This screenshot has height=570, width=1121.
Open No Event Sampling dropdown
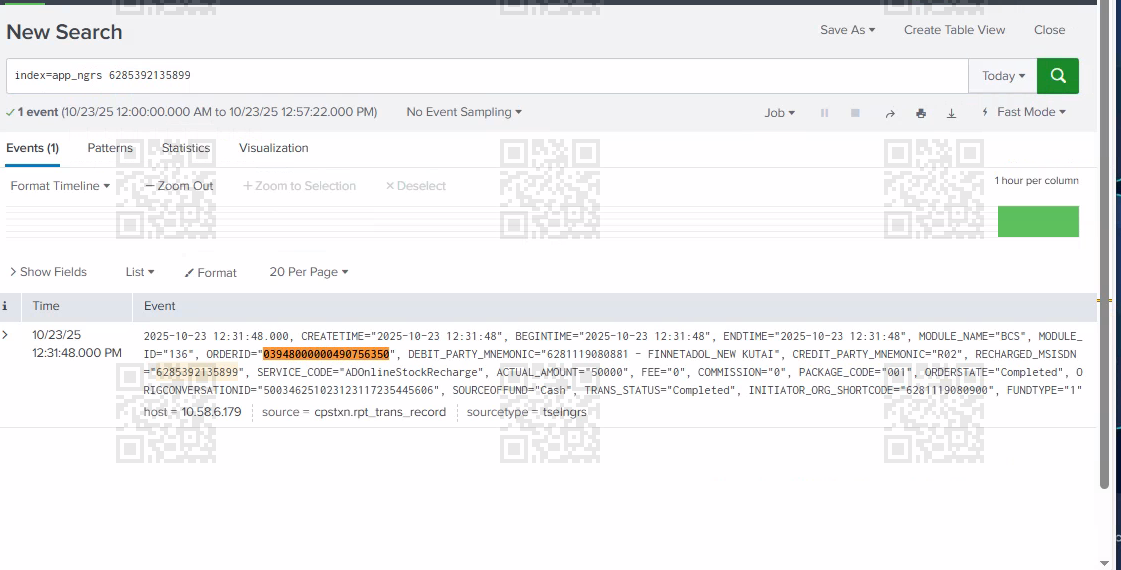point(464,112)
